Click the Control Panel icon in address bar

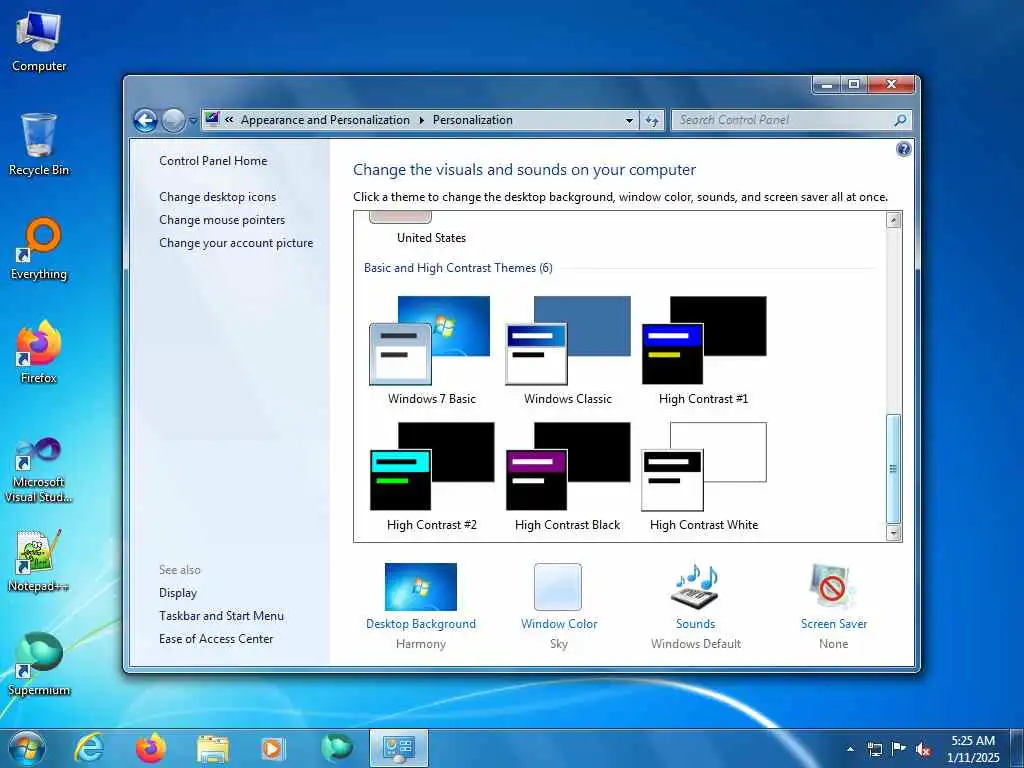(212, 119)
